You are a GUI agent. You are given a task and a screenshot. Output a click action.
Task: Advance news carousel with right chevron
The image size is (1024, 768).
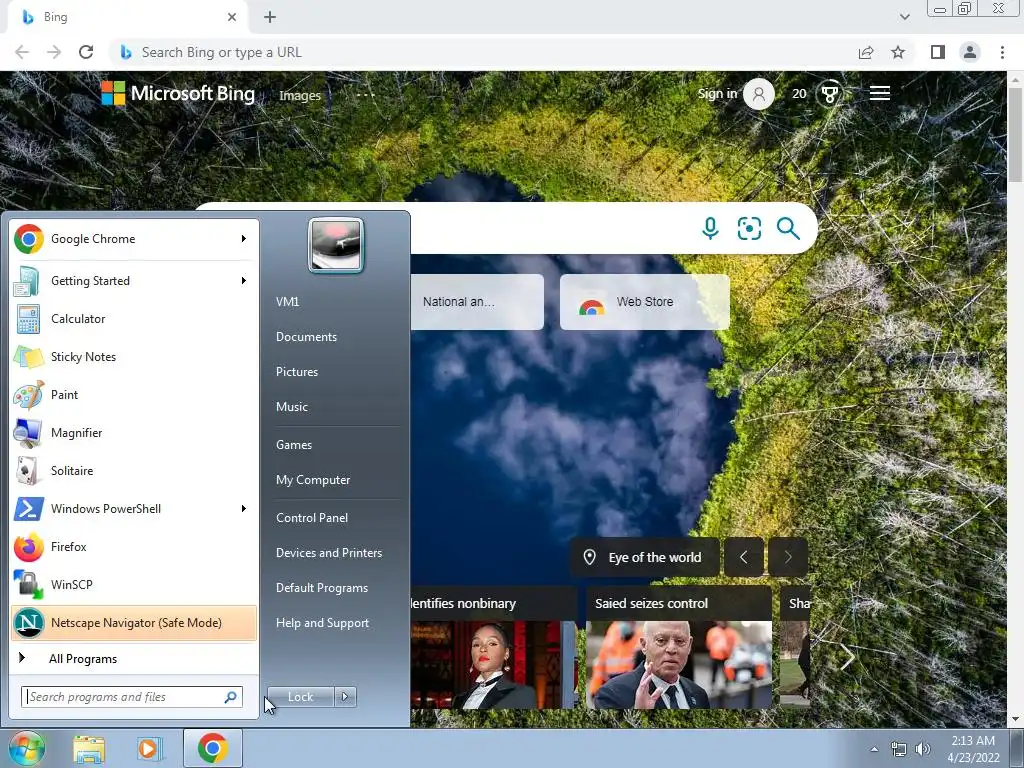coord(847,657)
